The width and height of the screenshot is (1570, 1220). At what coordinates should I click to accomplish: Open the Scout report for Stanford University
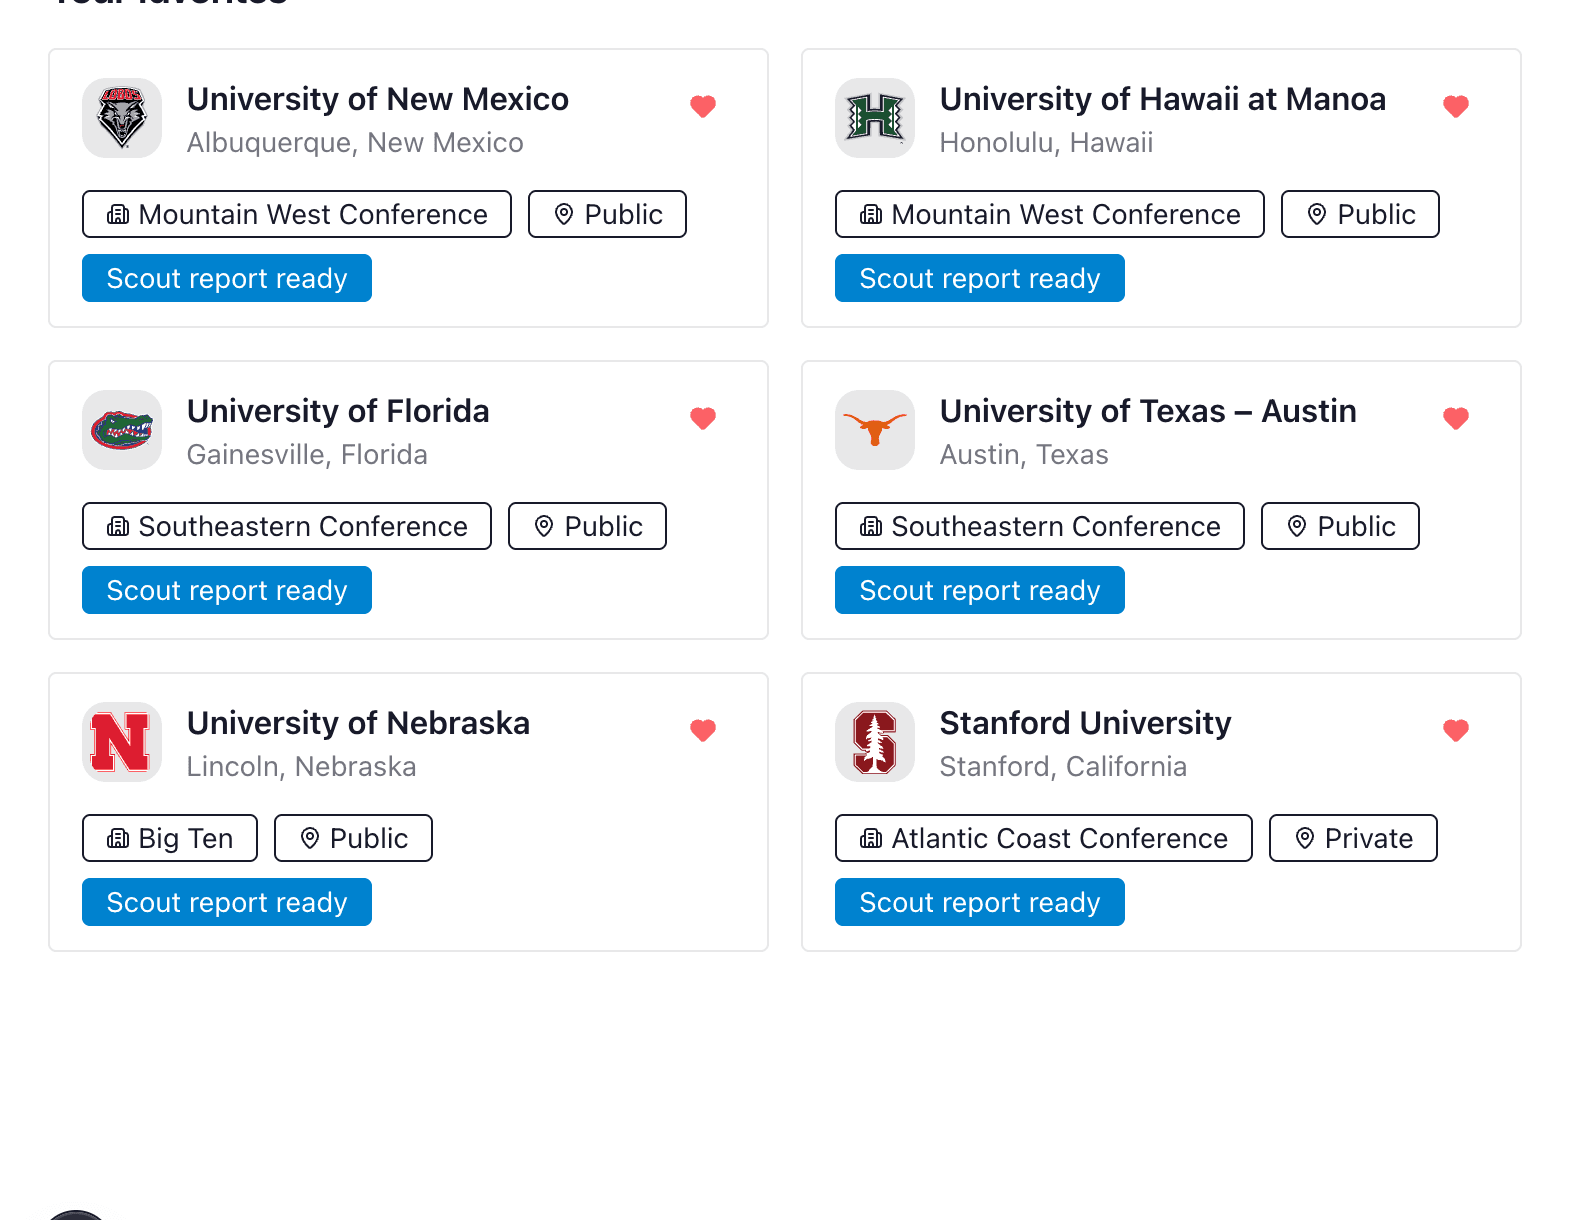979,901
